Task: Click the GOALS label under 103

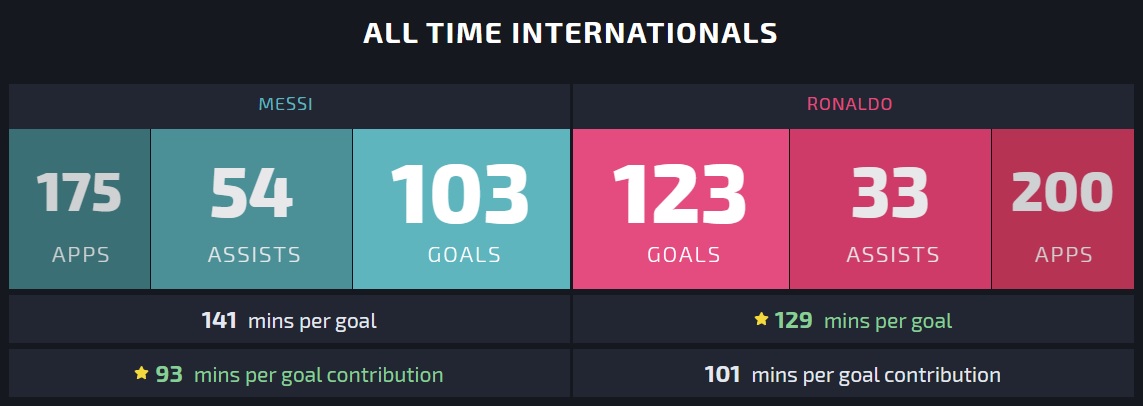Action: 464,254
